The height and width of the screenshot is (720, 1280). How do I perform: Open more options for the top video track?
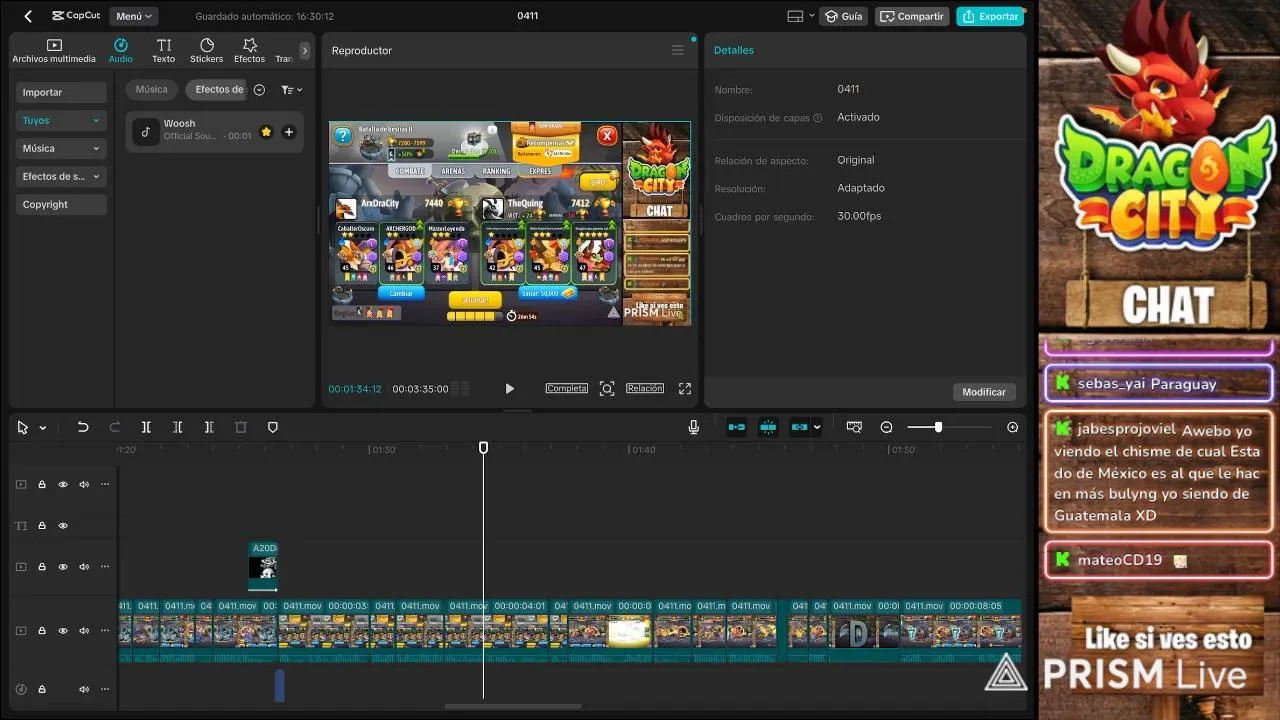pos(105,484)
